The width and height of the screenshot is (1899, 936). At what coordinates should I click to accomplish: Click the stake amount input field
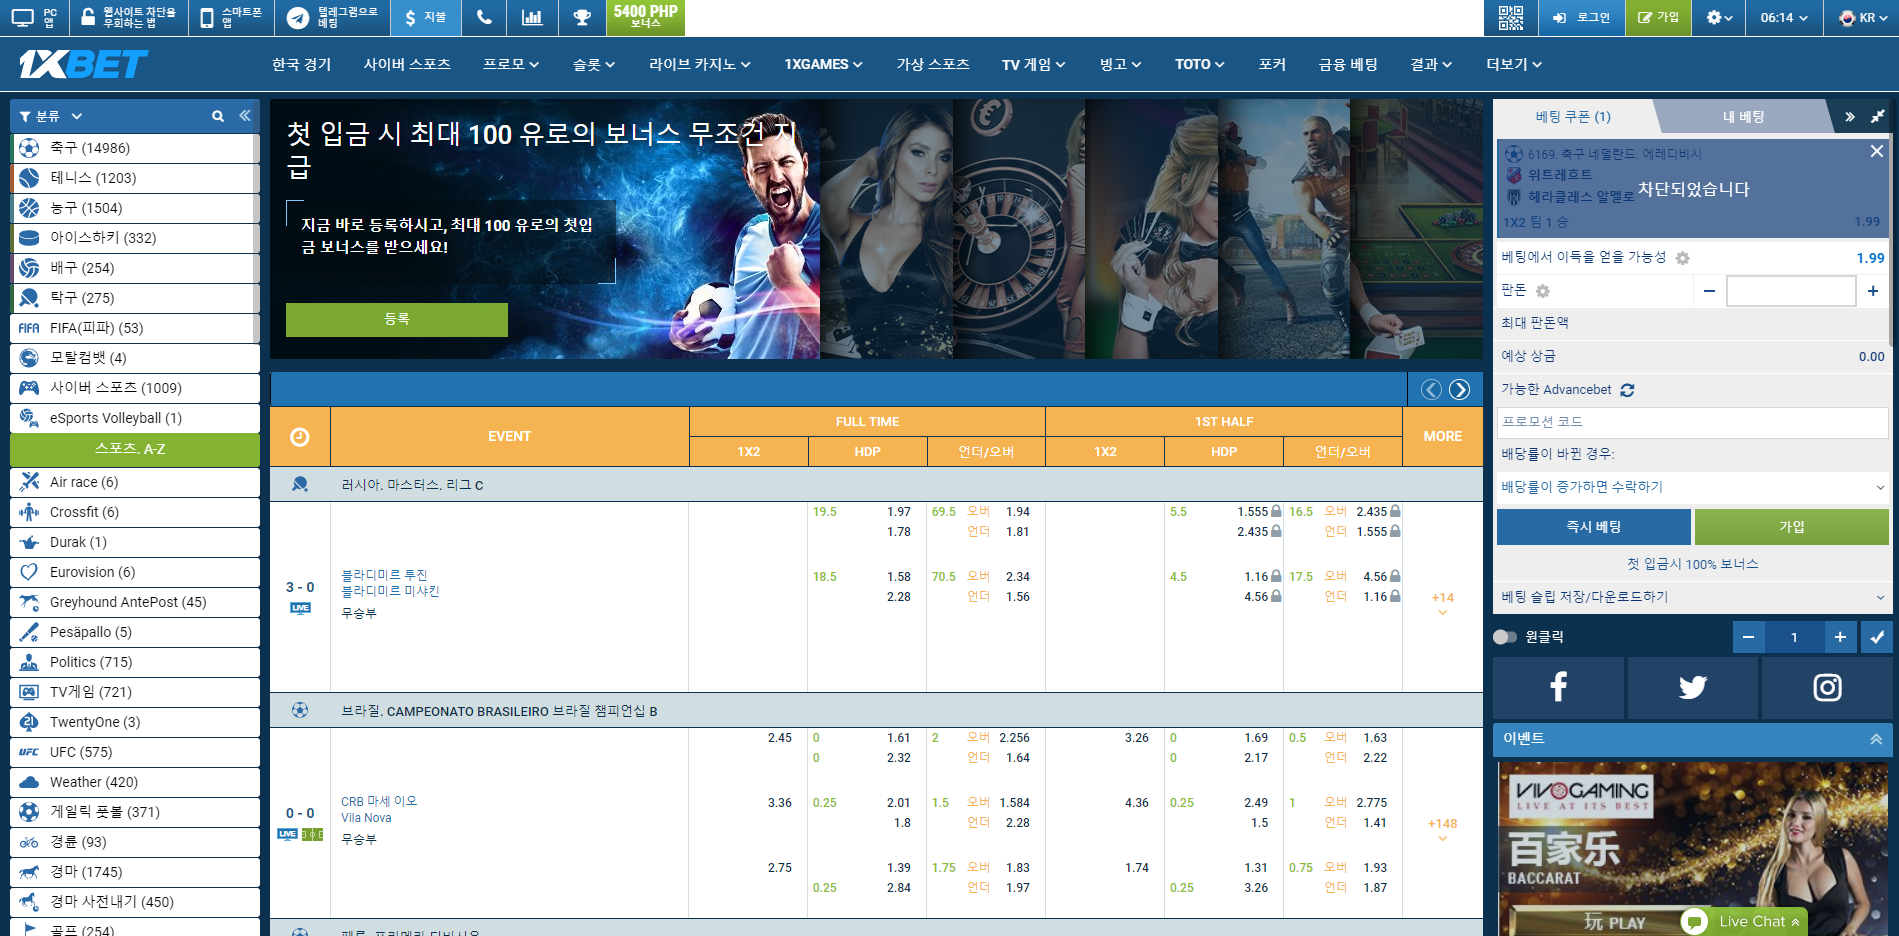(x=1791, y=291)
